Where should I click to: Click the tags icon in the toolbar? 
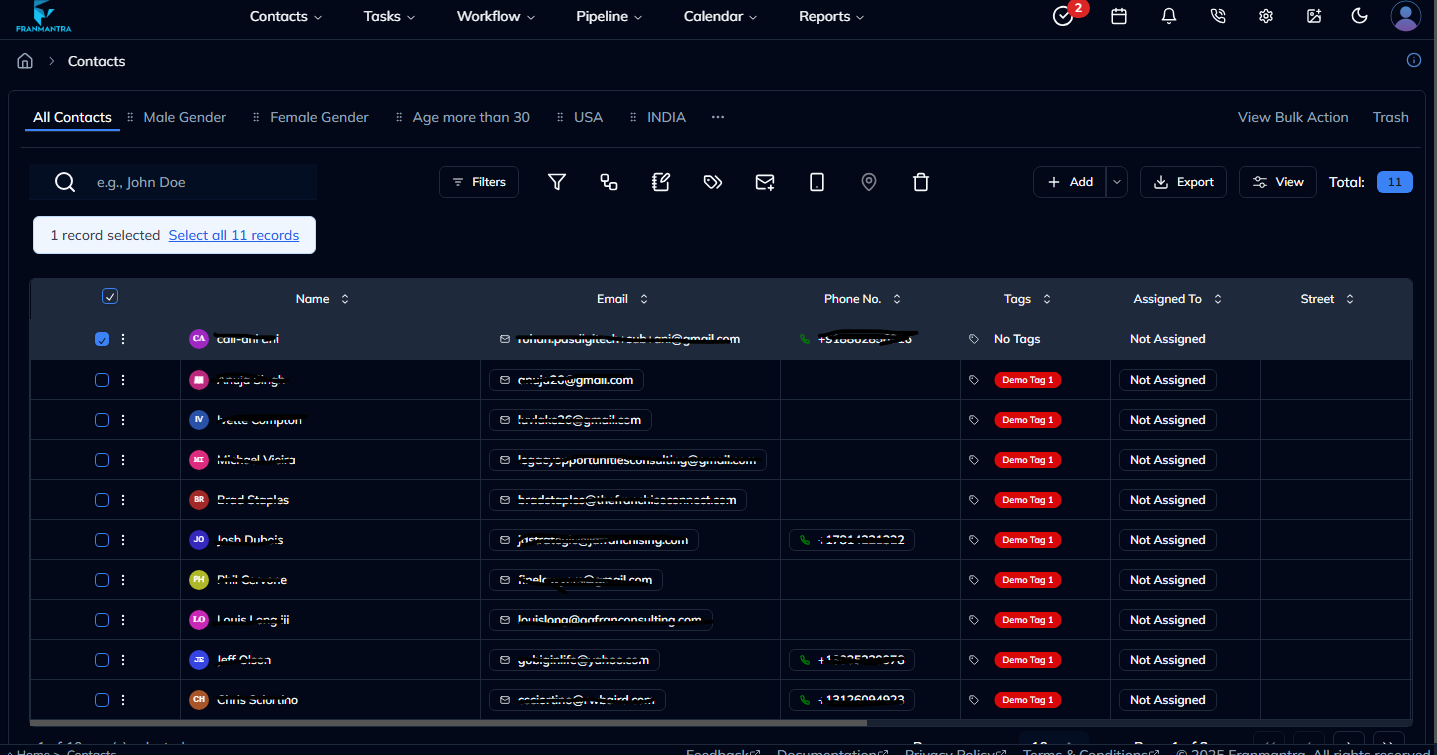pos(713,182)
